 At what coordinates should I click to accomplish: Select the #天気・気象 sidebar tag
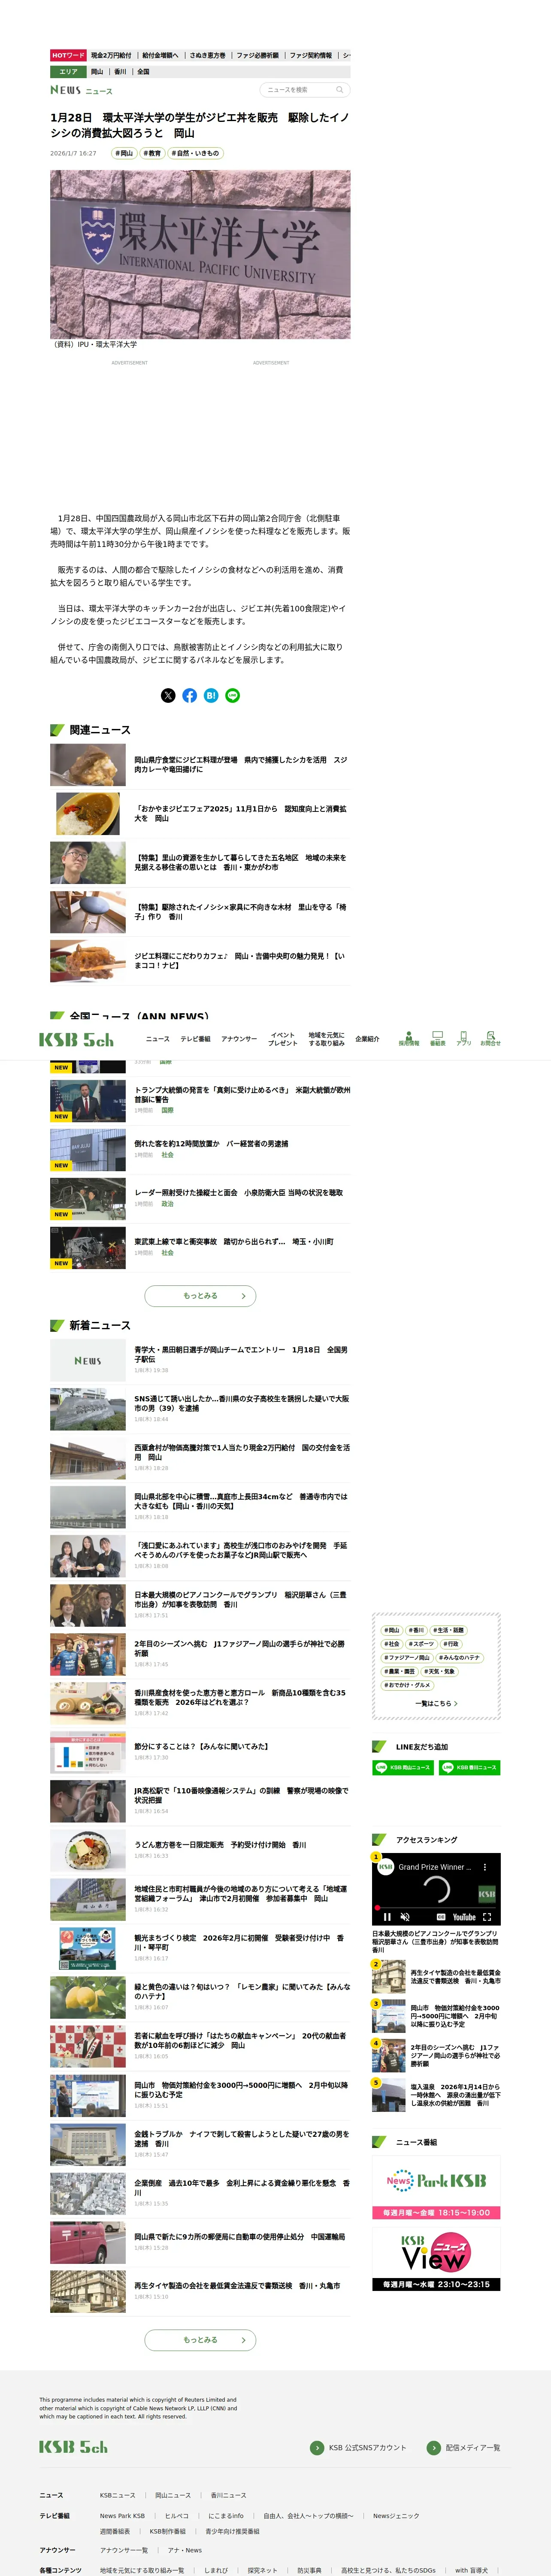(439, 1671)
